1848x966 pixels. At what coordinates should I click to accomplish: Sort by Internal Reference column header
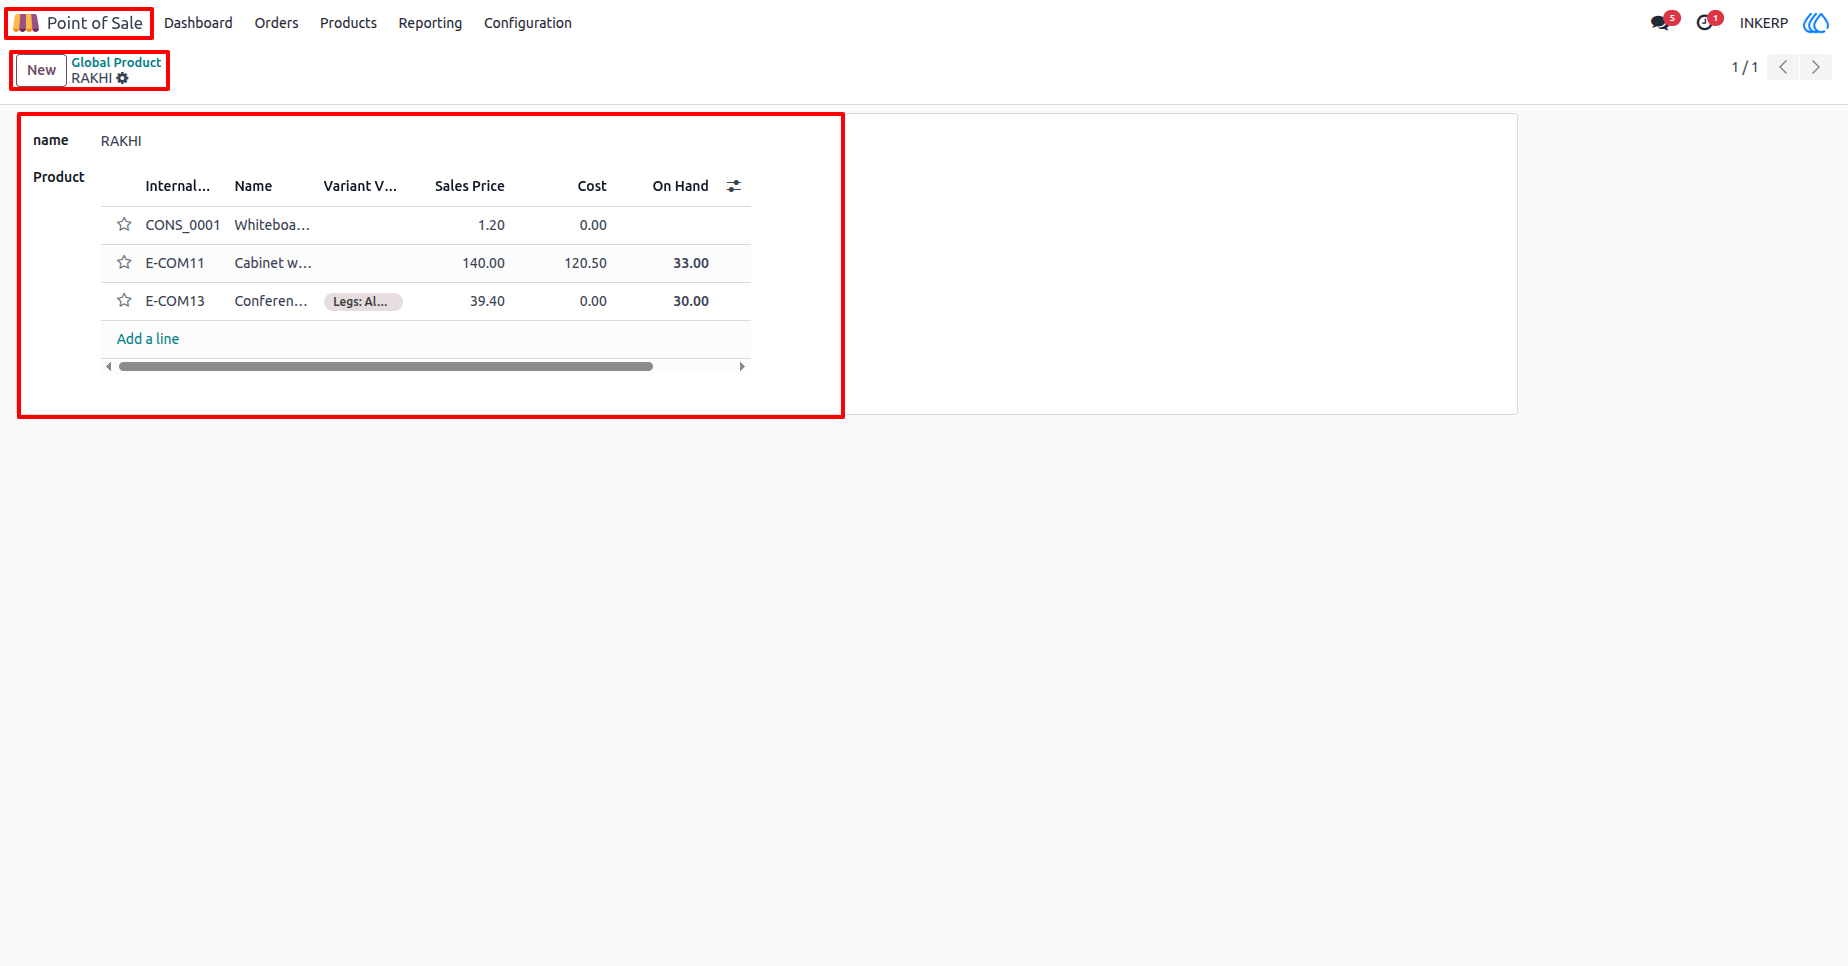178,186
